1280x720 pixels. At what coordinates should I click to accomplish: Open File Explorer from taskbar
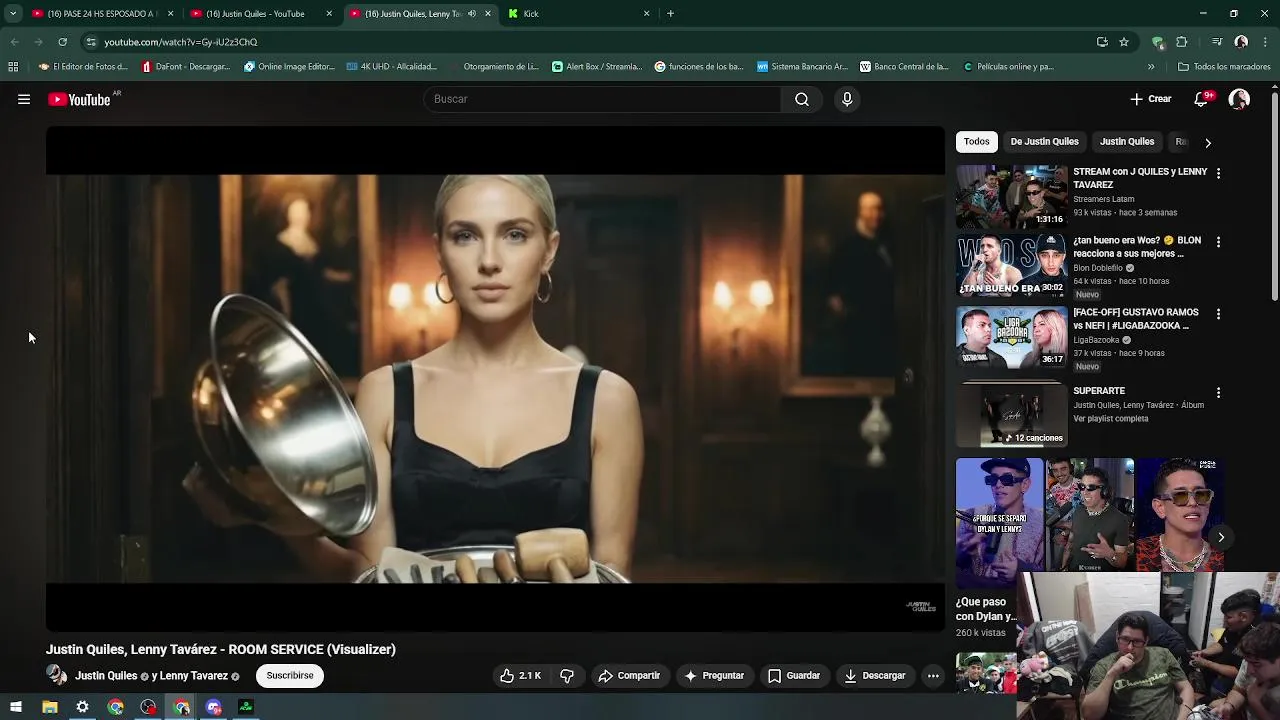tap(49, 707)
